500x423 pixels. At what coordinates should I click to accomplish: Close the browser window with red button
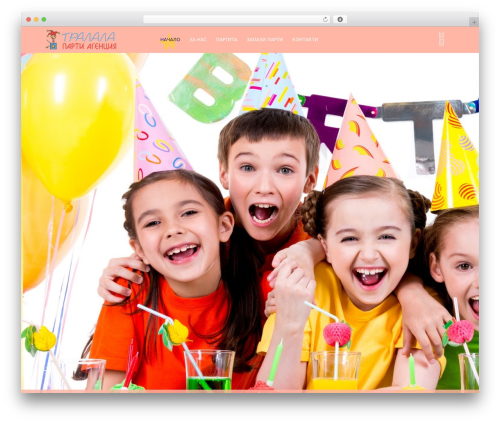(x=29, y=19)
